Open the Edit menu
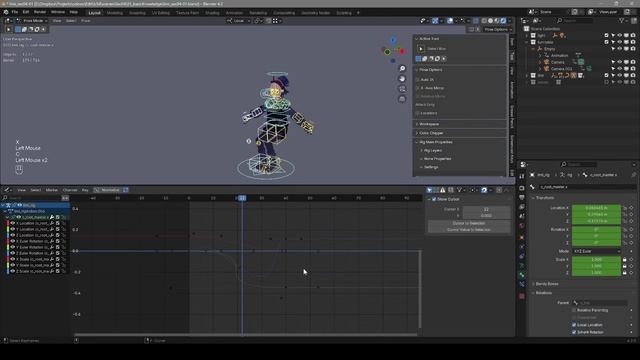 click(26, 12)
